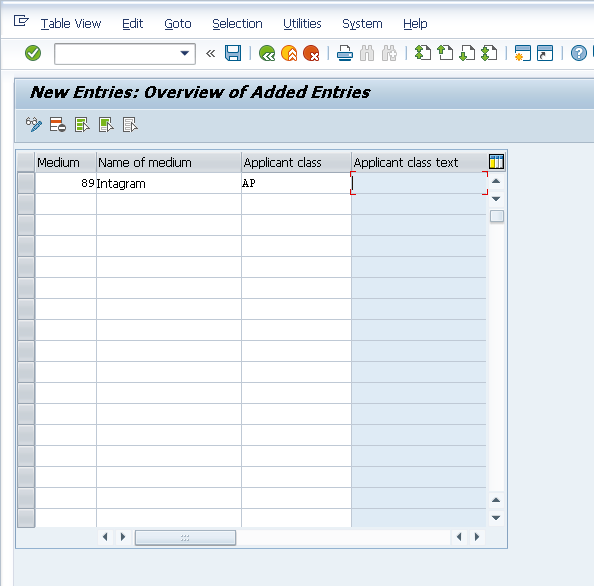The width and height of the screenshot is (594, 586).
Task: Open the Utilities menu
Action: [302, 24]
